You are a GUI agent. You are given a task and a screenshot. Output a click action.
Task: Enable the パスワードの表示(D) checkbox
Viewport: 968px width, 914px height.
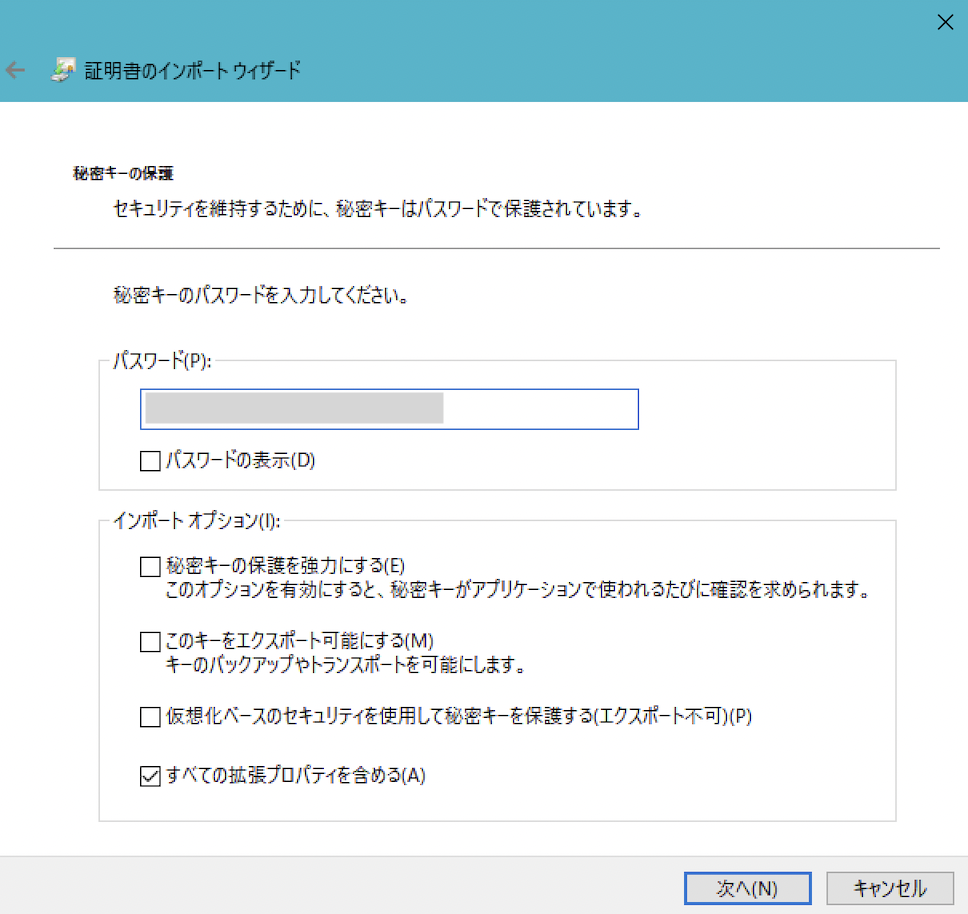[150, 461]
